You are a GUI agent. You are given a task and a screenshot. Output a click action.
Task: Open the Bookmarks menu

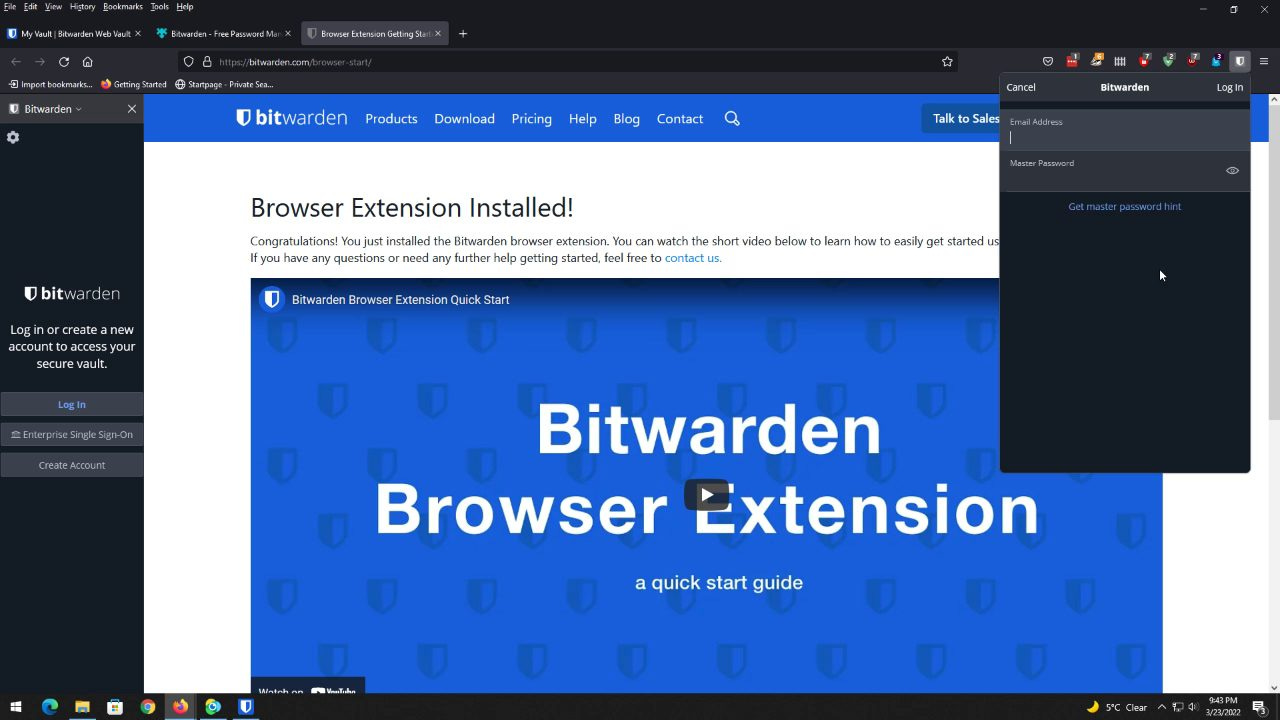(123, 6)
